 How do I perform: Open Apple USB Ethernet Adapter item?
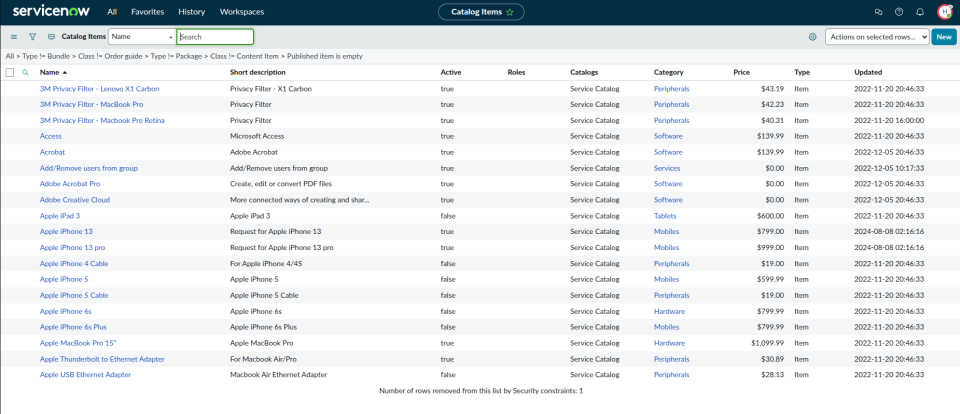[x=85, y=375]
